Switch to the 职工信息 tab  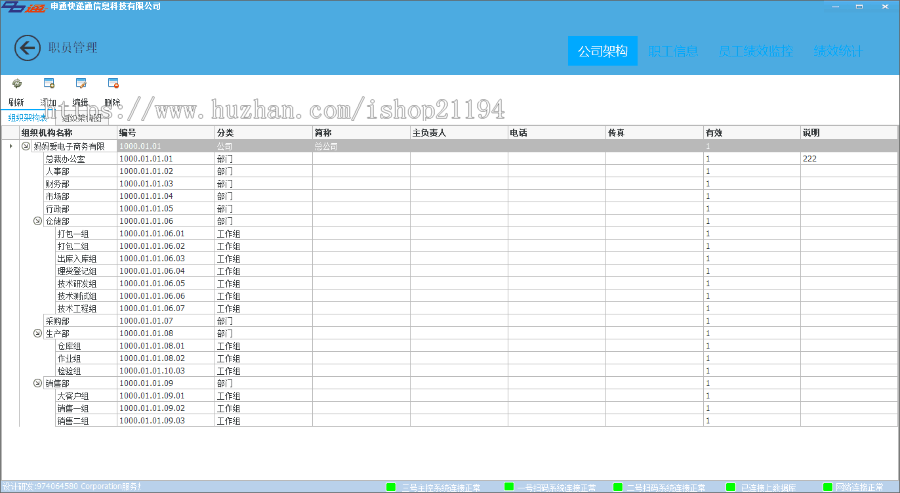point(673,51)
